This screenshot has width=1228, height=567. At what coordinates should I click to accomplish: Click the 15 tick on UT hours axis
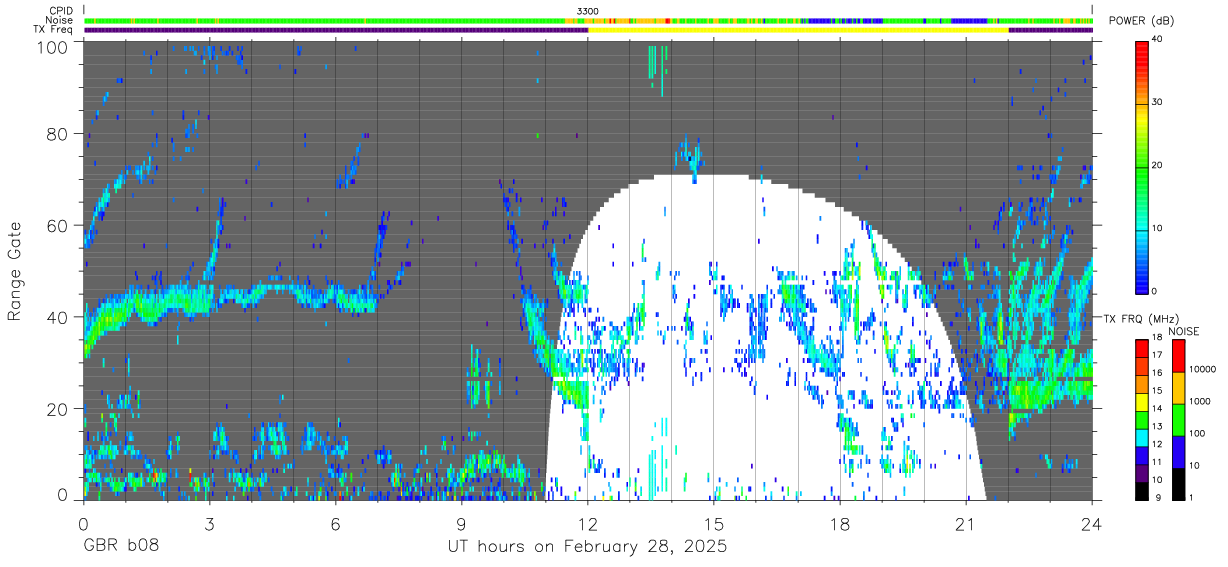click(714, 523)
